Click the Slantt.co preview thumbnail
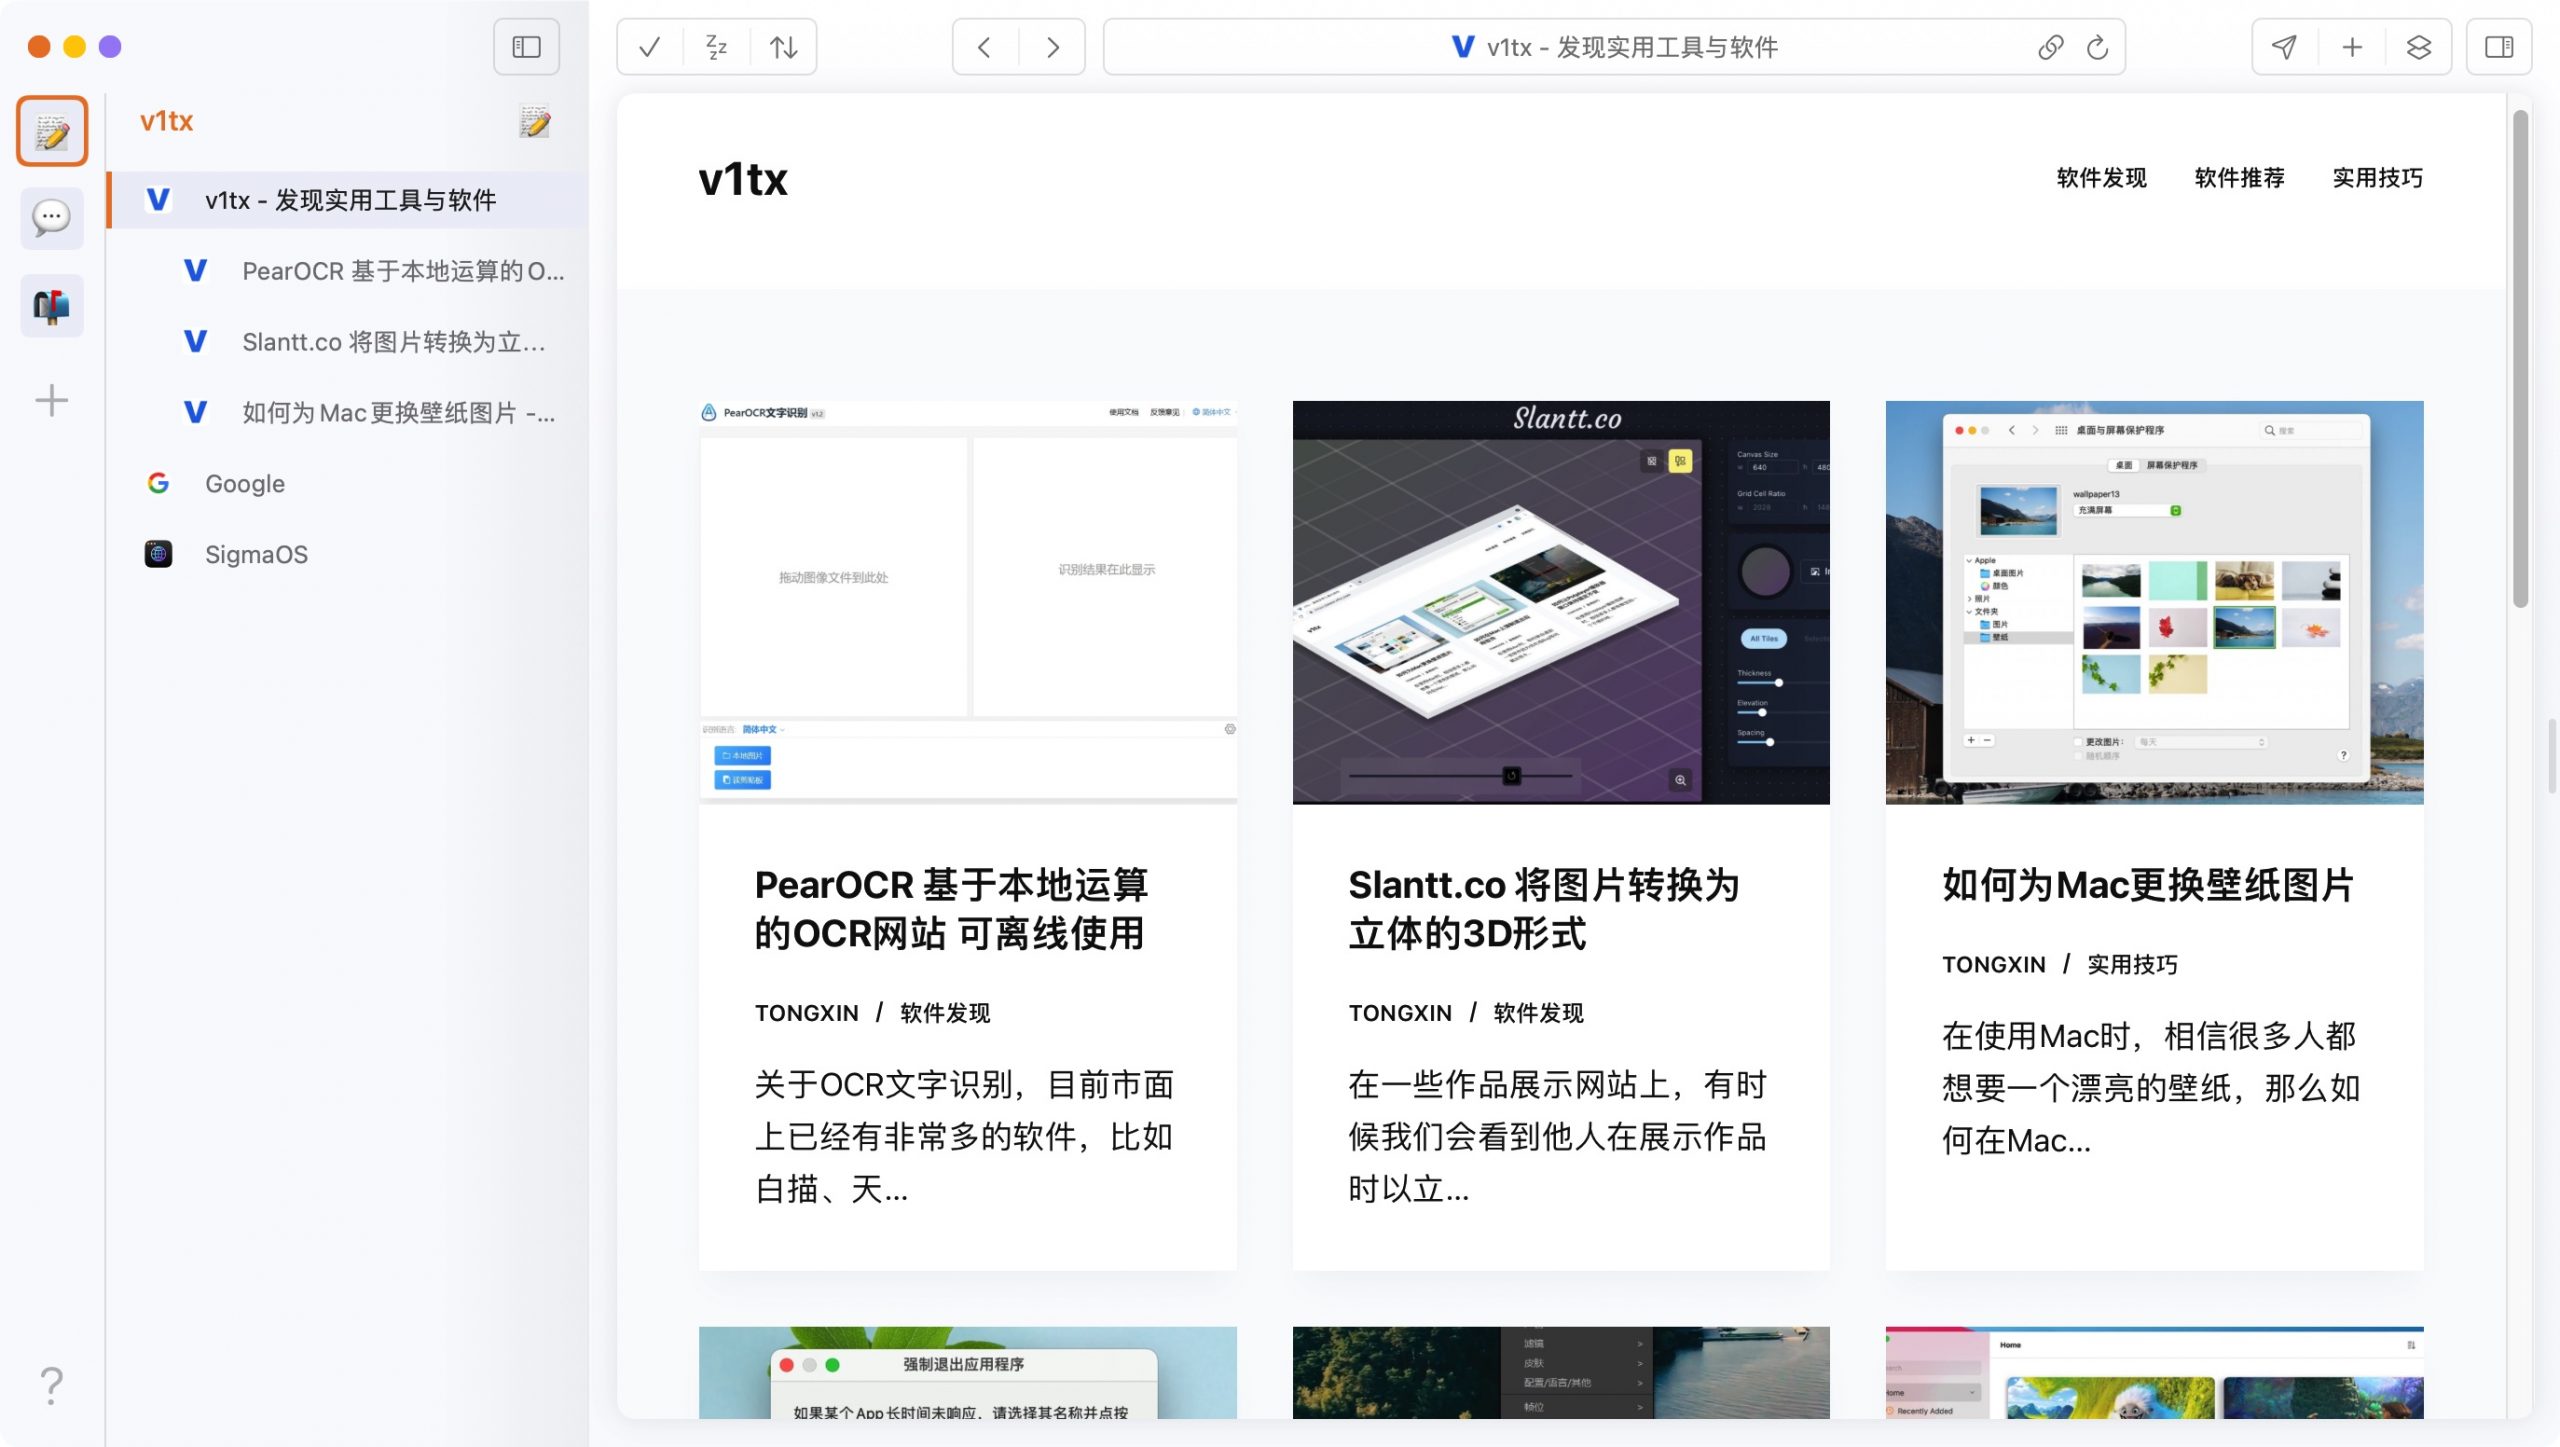The width and height of the screenshot is (2560, 1447). click(1560, 600)
